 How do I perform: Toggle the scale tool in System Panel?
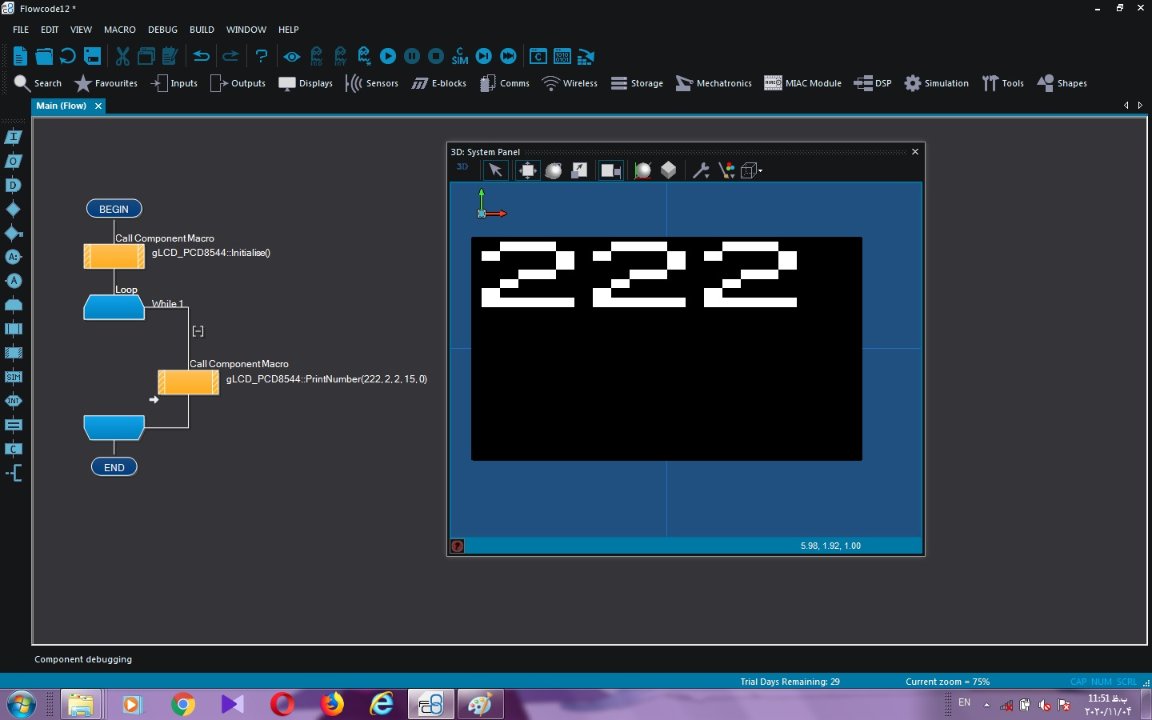pos(580,170)
